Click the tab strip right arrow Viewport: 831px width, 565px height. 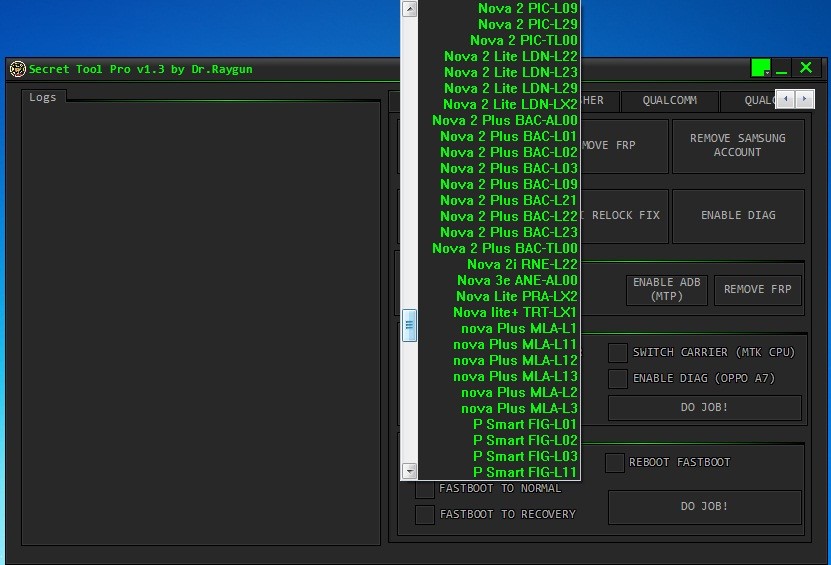point(805,99)
